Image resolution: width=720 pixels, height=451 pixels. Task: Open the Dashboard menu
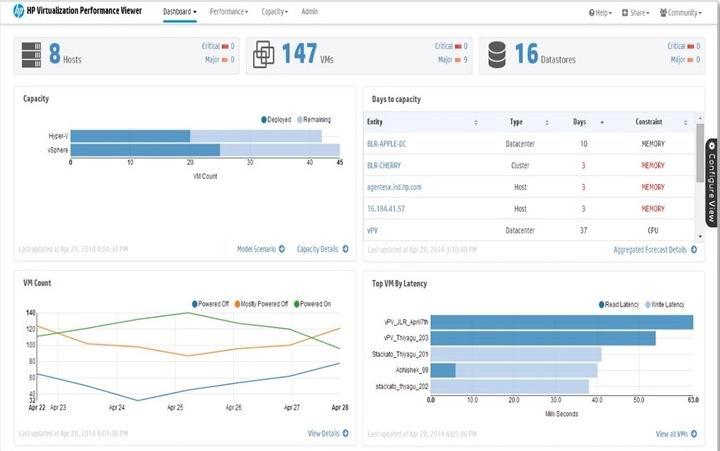pyautogui.click(x=180, y=12)
